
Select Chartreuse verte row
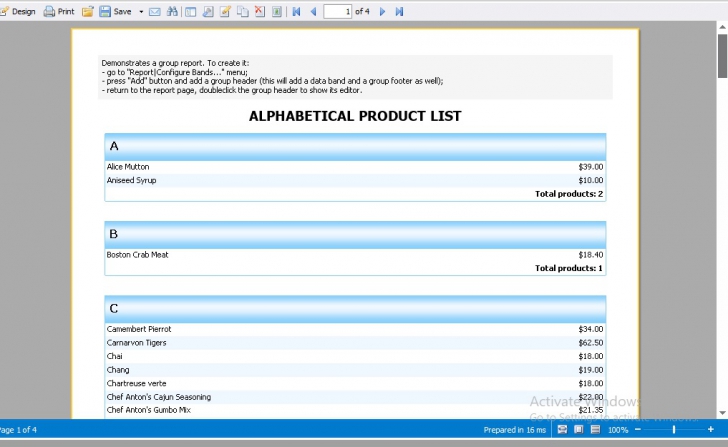(355, 383)
